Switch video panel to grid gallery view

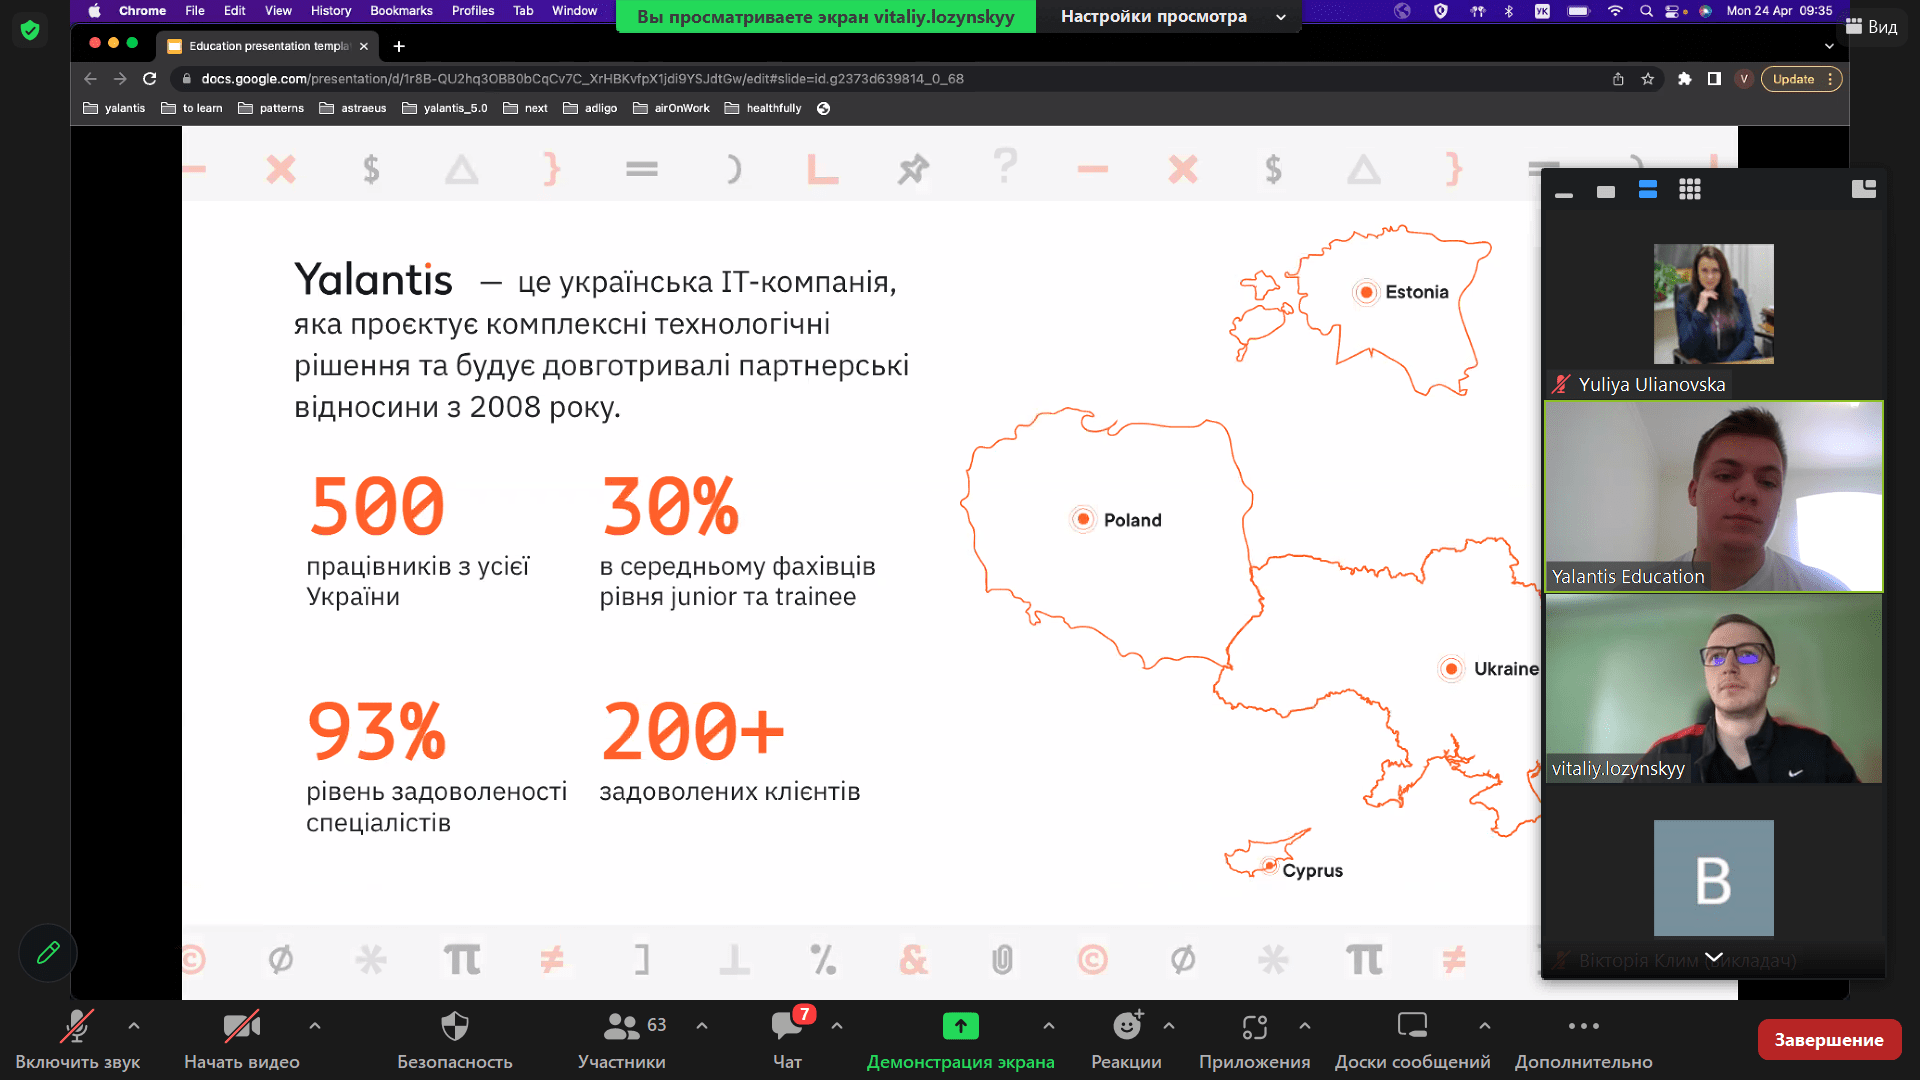tap(1690, 189)
